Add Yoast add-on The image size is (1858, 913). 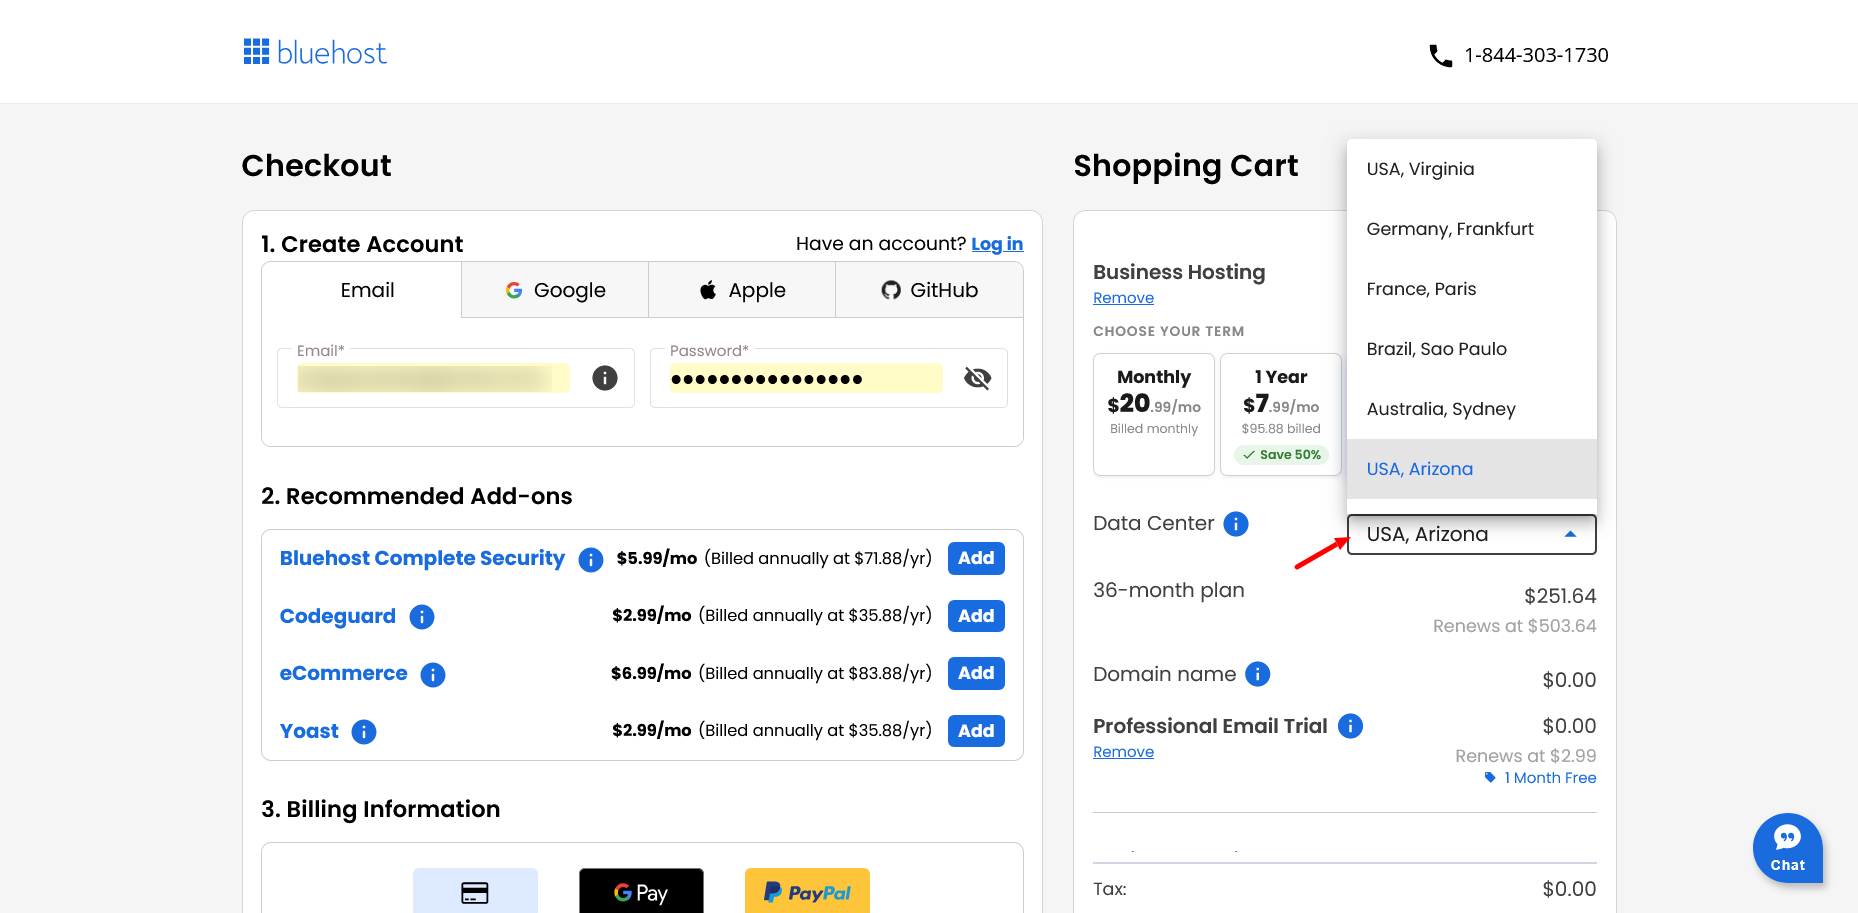[976, 731]
